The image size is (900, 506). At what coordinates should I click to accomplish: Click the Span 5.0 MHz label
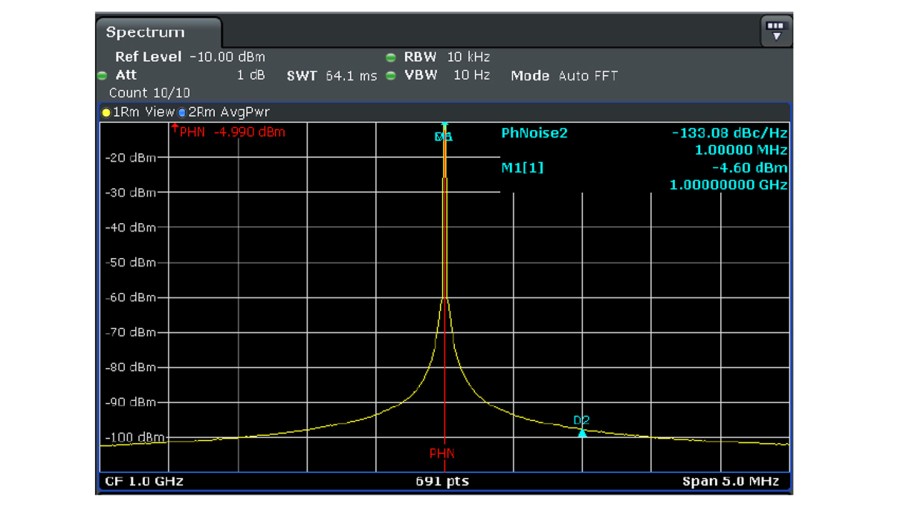point(731,481)
